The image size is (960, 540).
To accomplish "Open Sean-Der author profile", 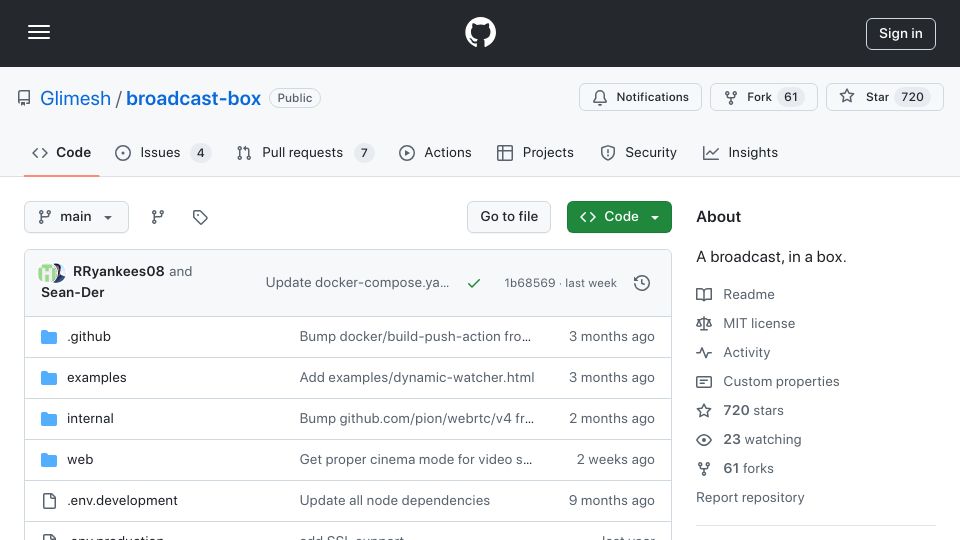I will click(x=72, y=292).
